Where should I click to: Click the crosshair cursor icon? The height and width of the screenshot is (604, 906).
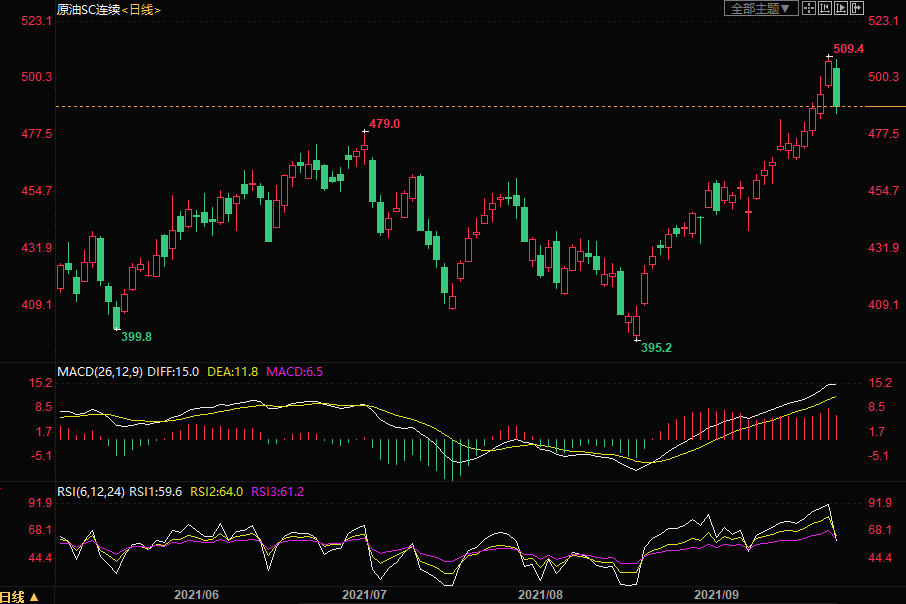(809, 8)
